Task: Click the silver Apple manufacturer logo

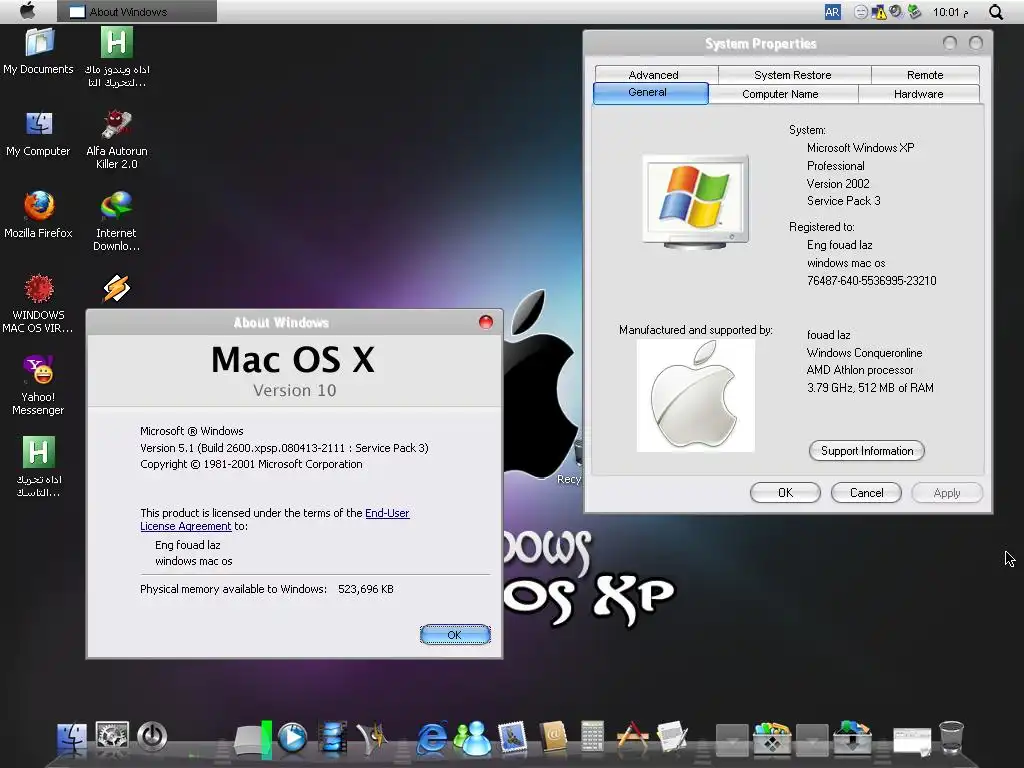Action: point(696,395)
